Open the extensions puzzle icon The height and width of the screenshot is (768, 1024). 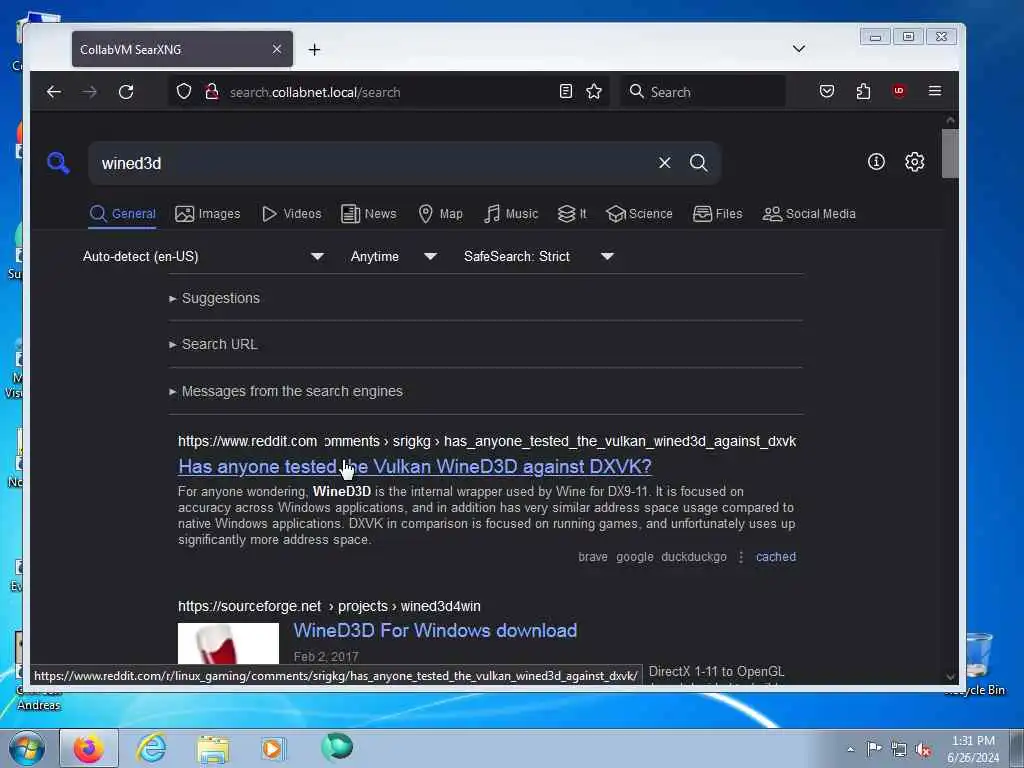click(863, 91)
